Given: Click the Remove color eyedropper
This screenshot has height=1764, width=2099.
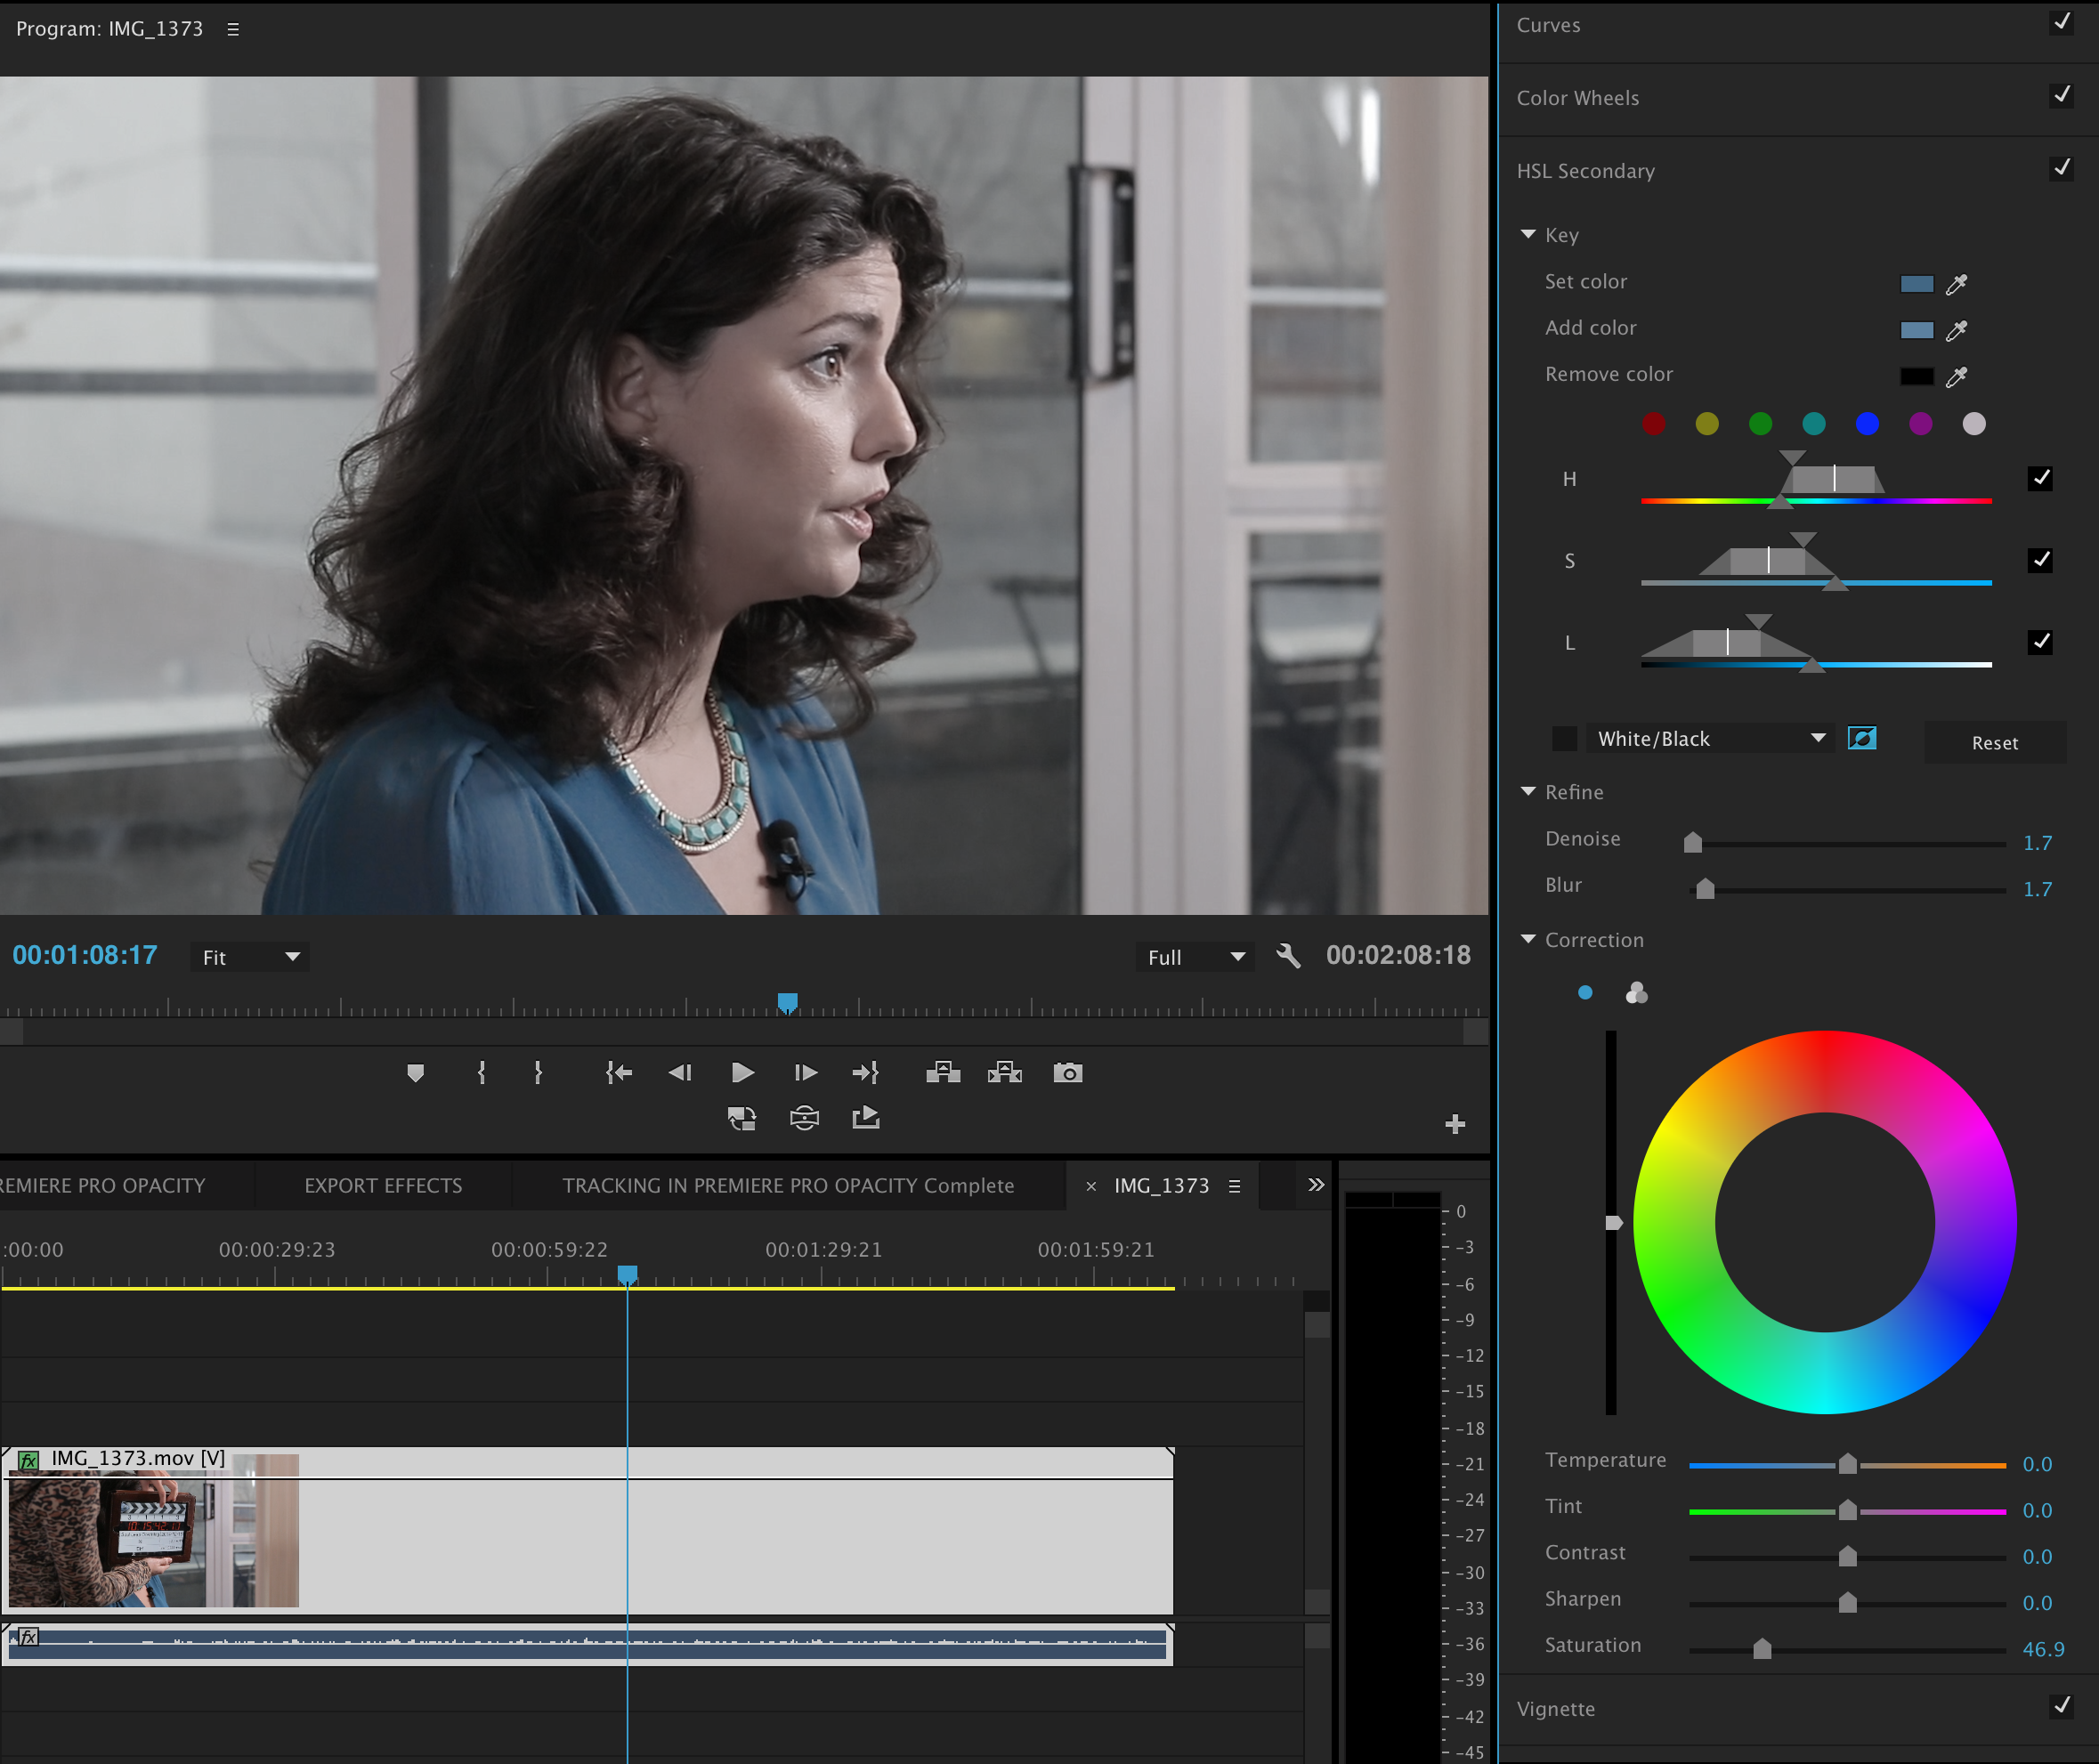Looking at the screenshot, I should 1956,377.
